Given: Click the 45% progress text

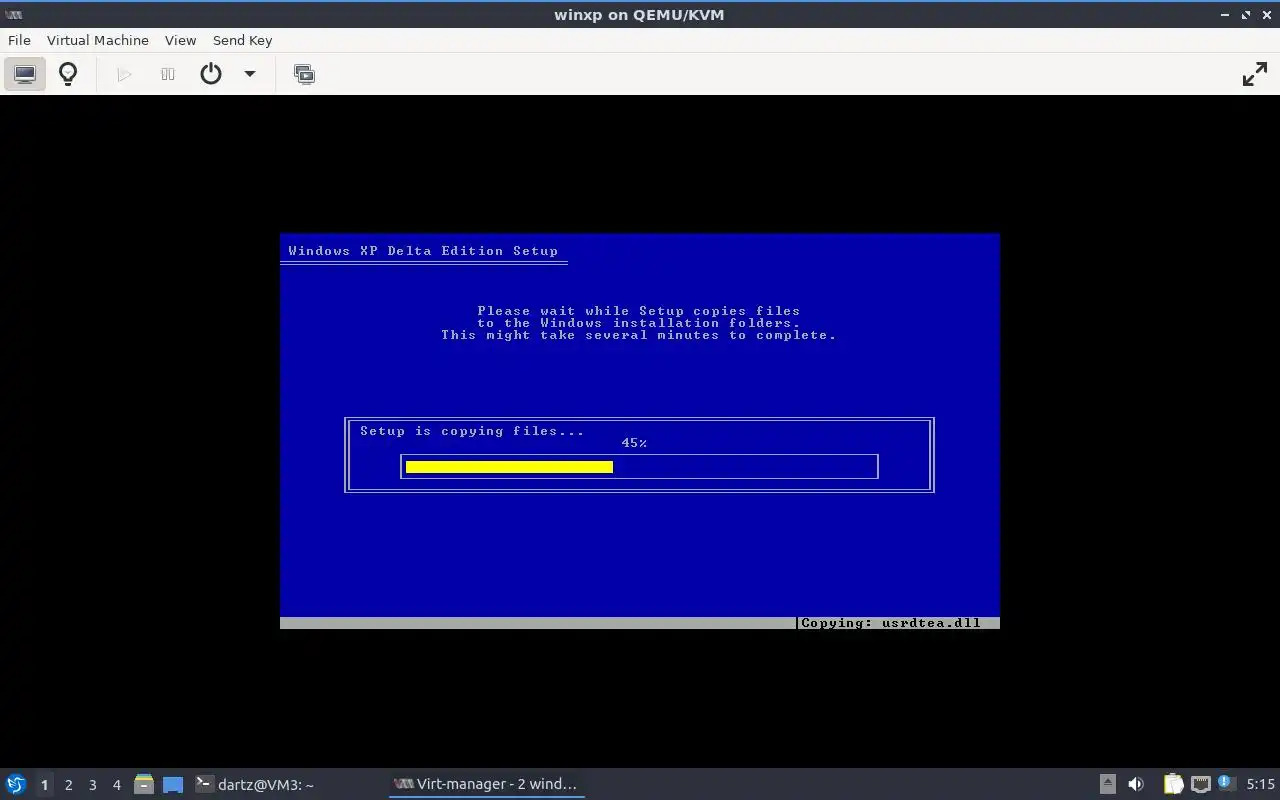Looking at the screenshot, I should point(634,443).
